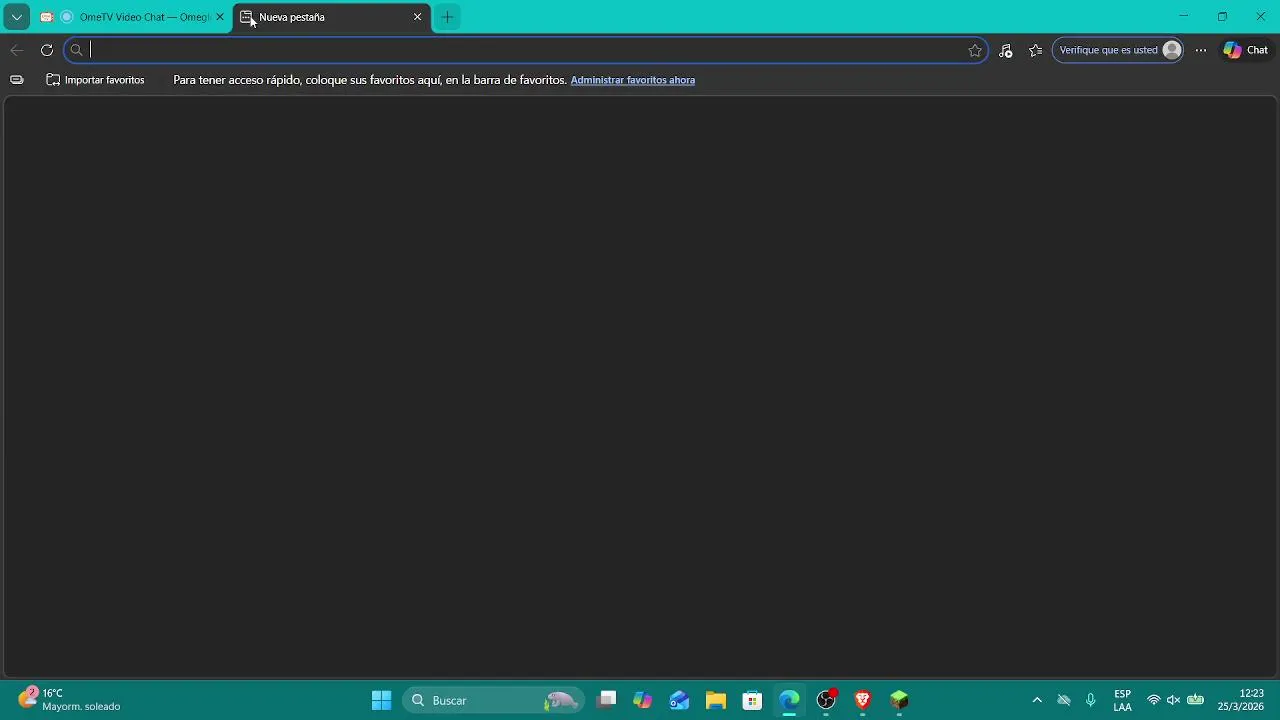The width and height of the screenshot is (1280, 720).
Task: Click the battery status tray icon
Action: pos(1195,700)
